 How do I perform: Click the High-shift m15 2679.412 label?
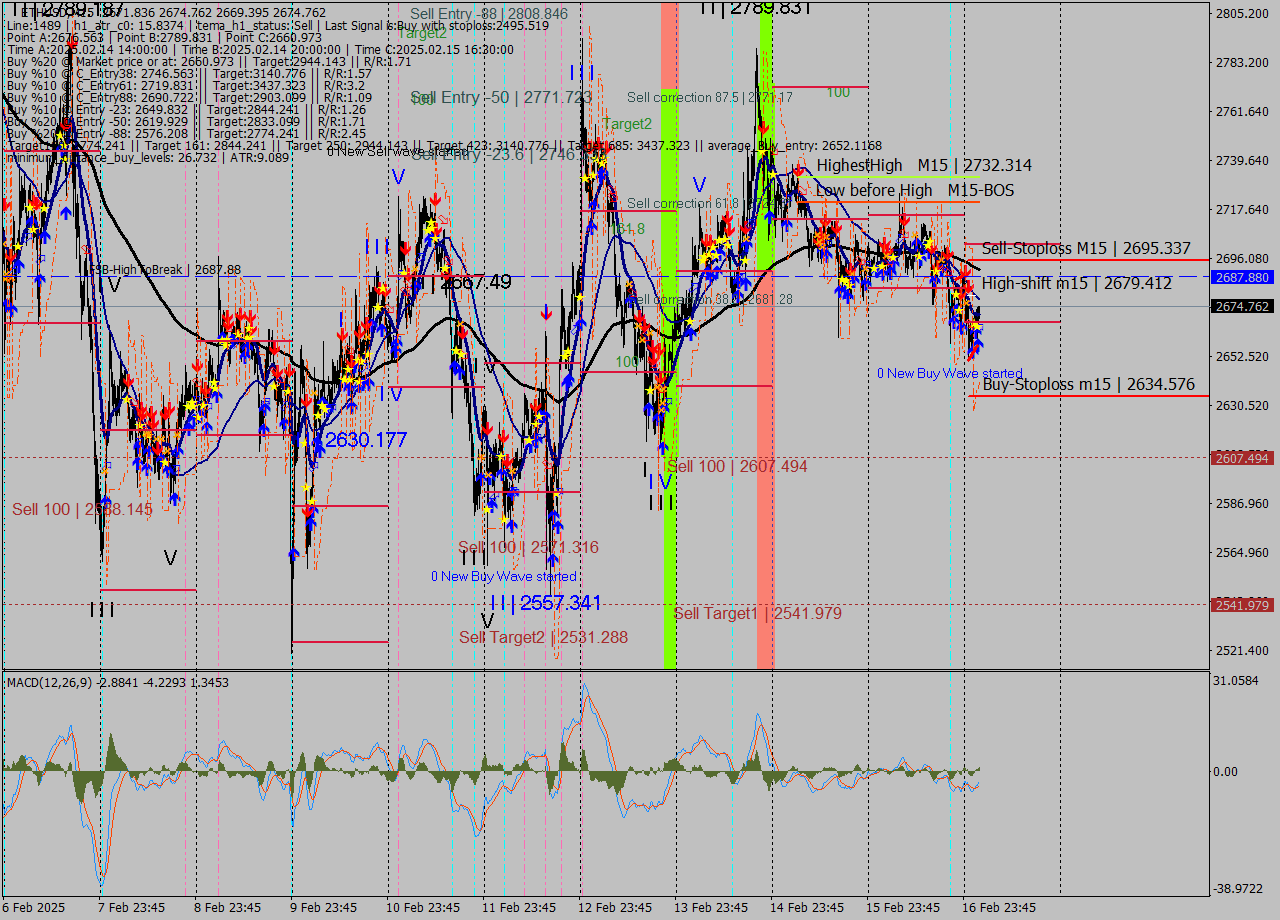[1076, 284]
